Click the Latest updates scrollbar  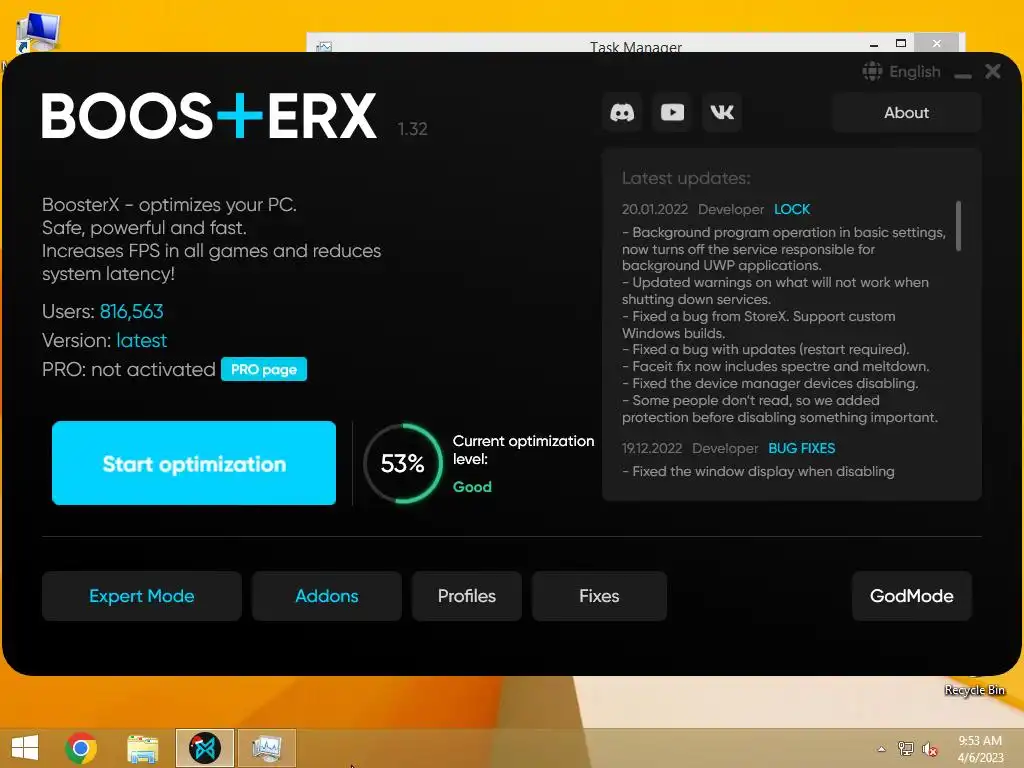(959, 226)
